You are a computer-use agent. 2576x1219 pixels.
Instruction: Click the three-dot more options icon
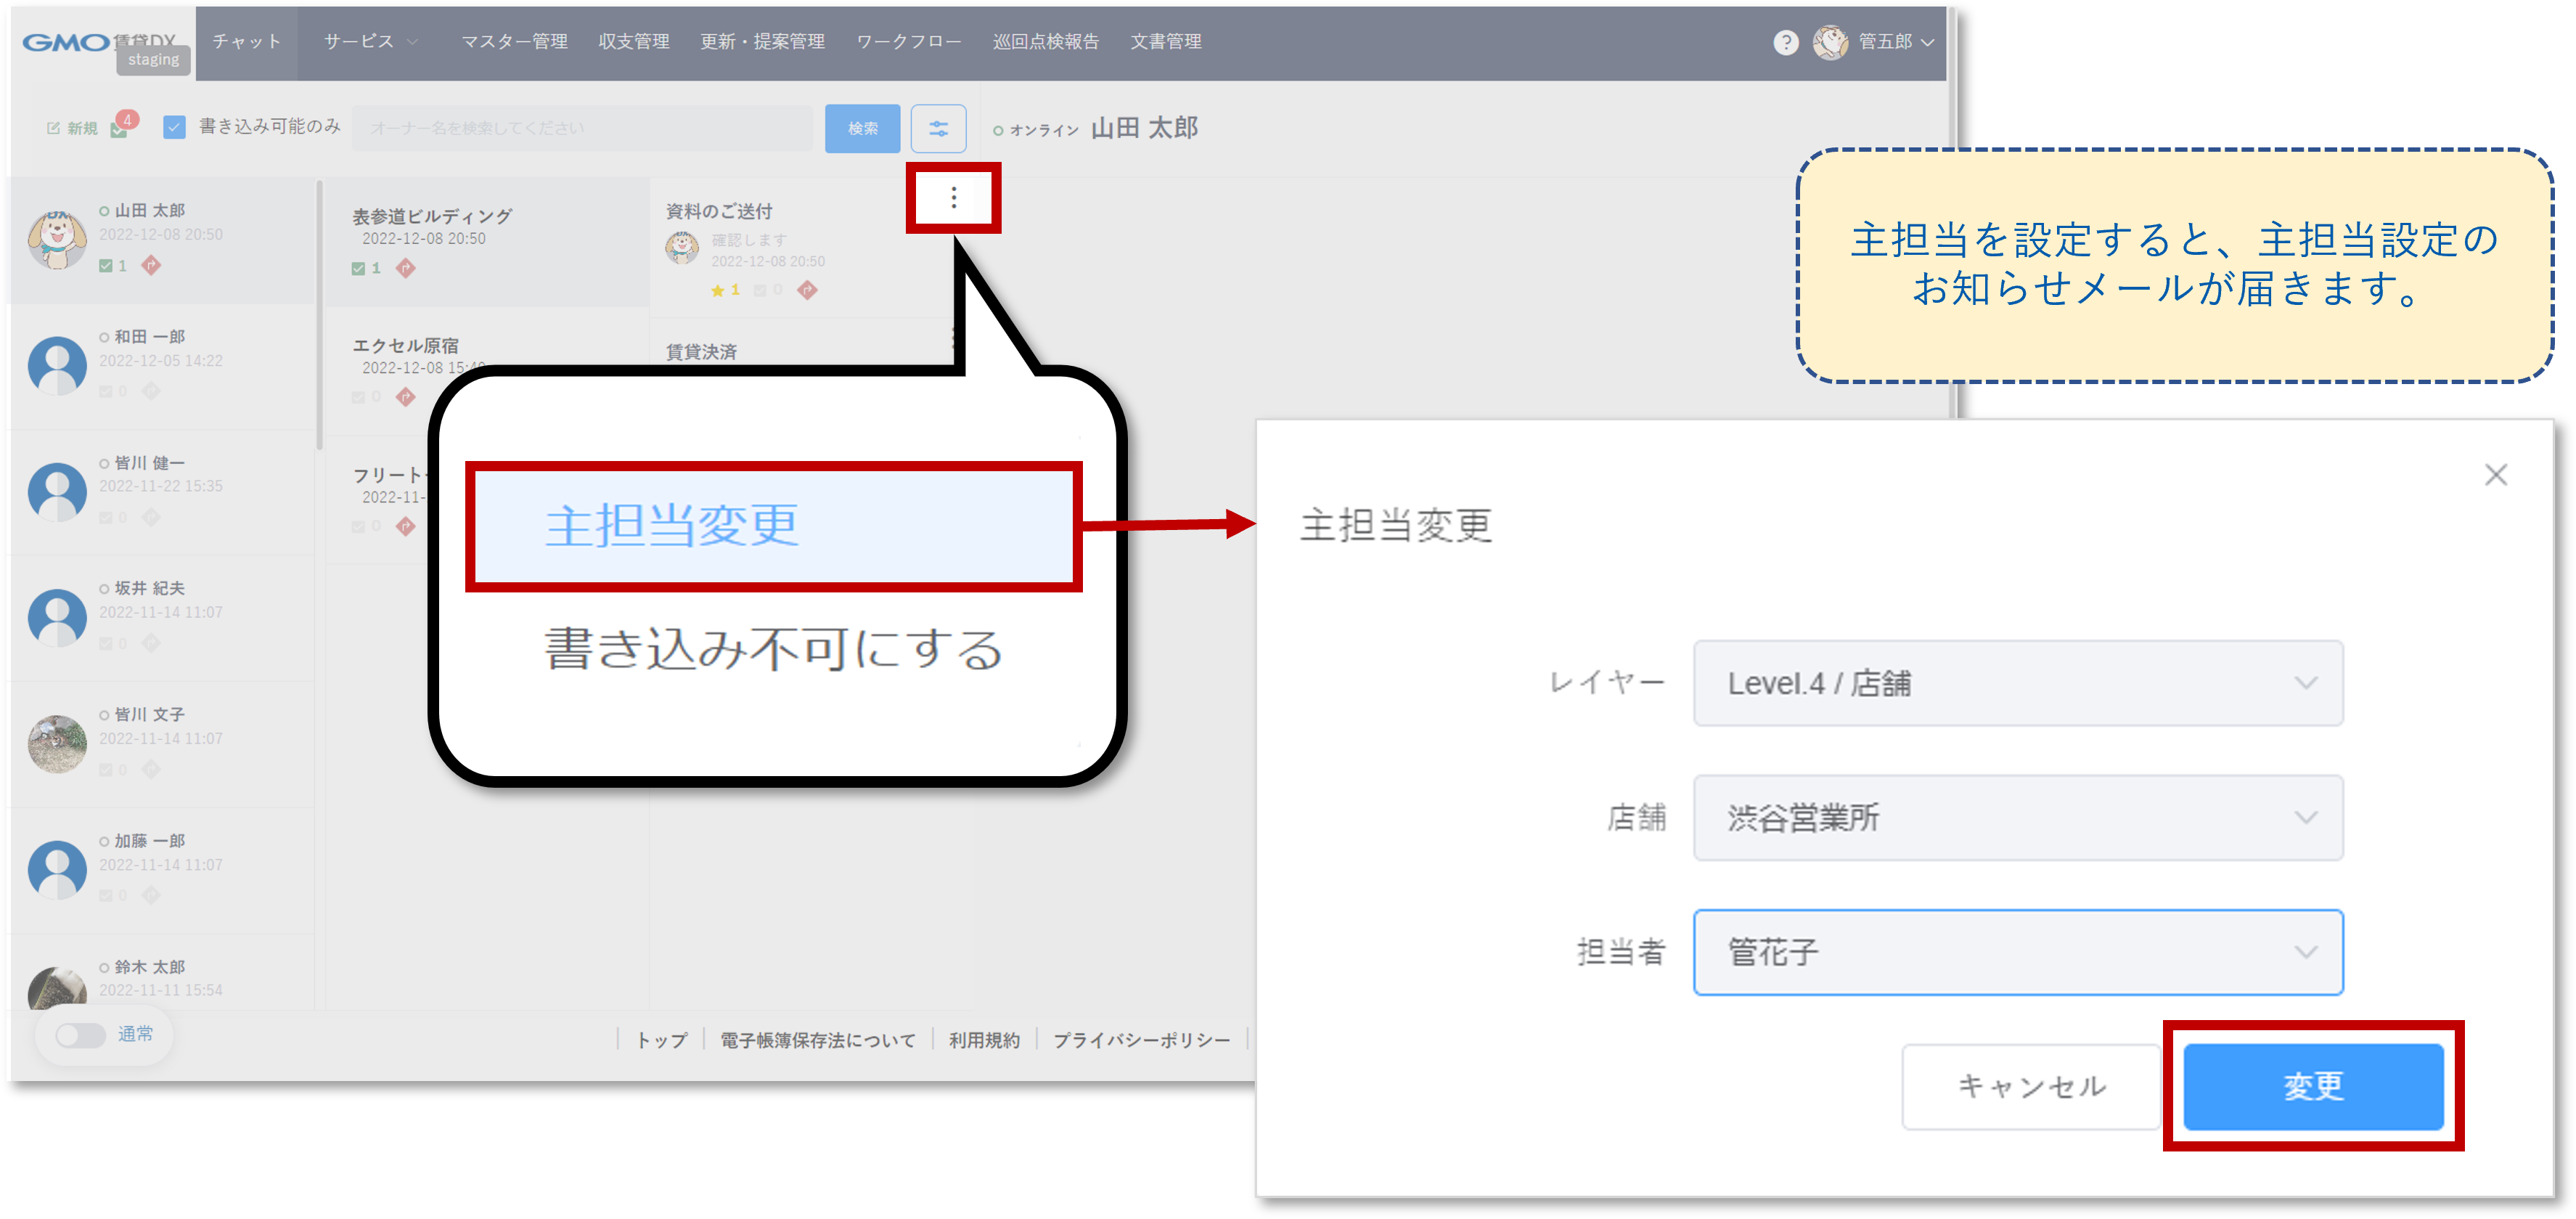pyautogui.click(x=953, y=198)
